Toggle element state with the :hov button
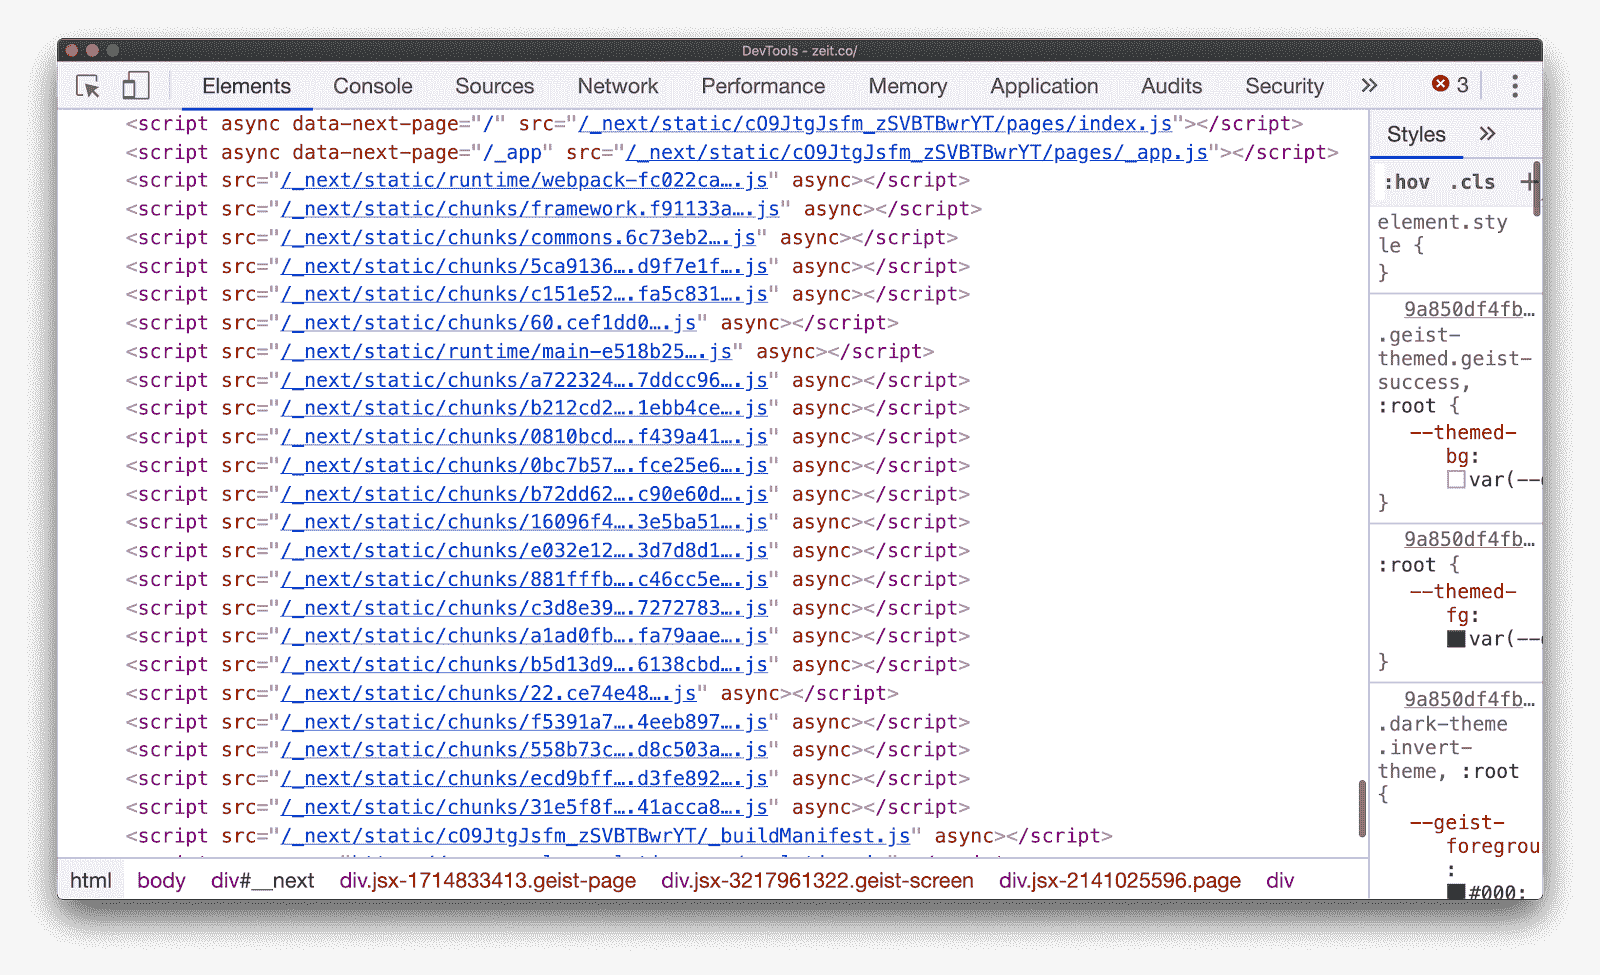The width and height of the screenshot is (1600, 975). [x=1407, y=182]
